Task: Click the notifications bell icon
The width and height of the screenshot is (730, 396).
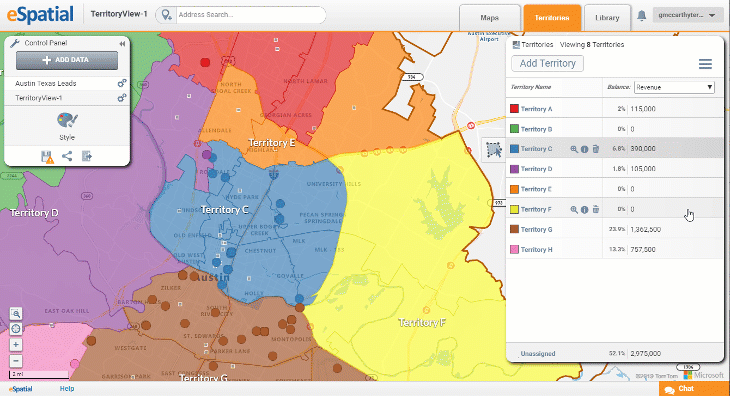Action: point(642,15)
